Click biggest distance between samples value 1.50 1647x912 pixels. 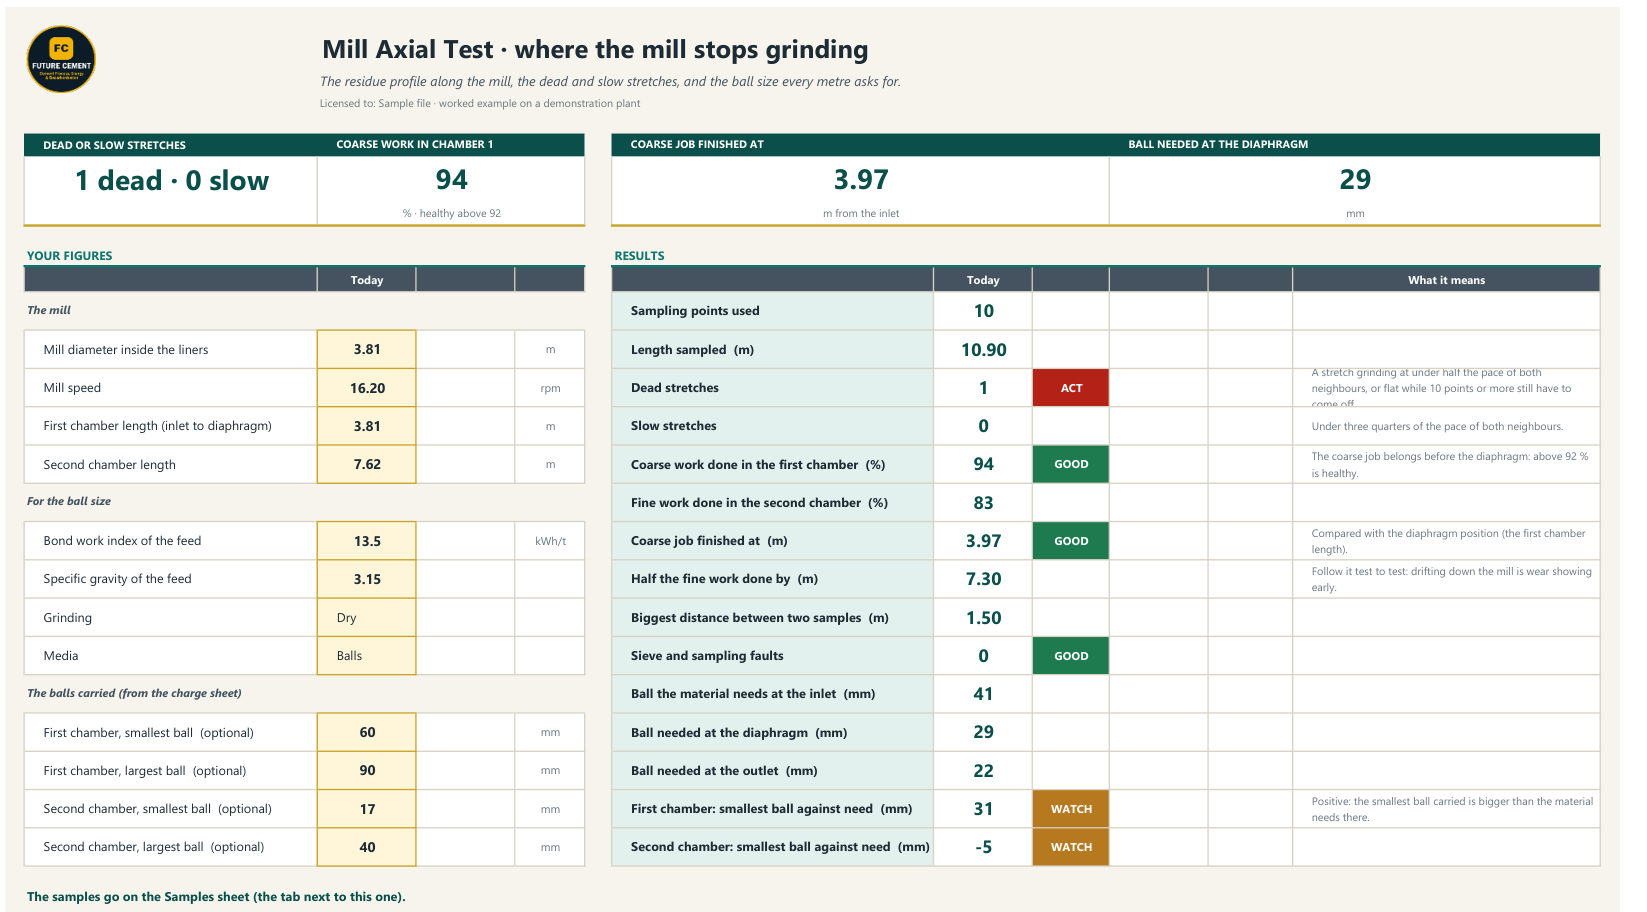[983, 618]
